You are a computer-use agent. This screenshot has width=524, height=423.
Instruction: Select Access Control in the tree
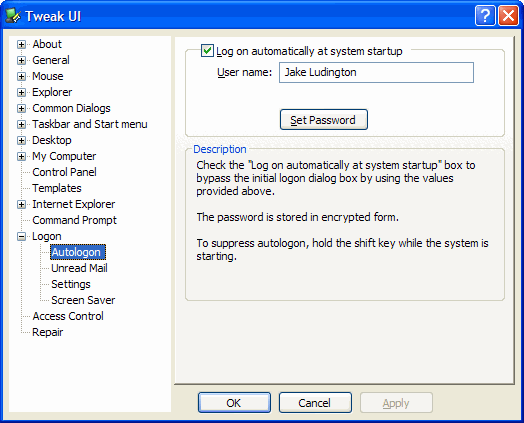(68, 316)
